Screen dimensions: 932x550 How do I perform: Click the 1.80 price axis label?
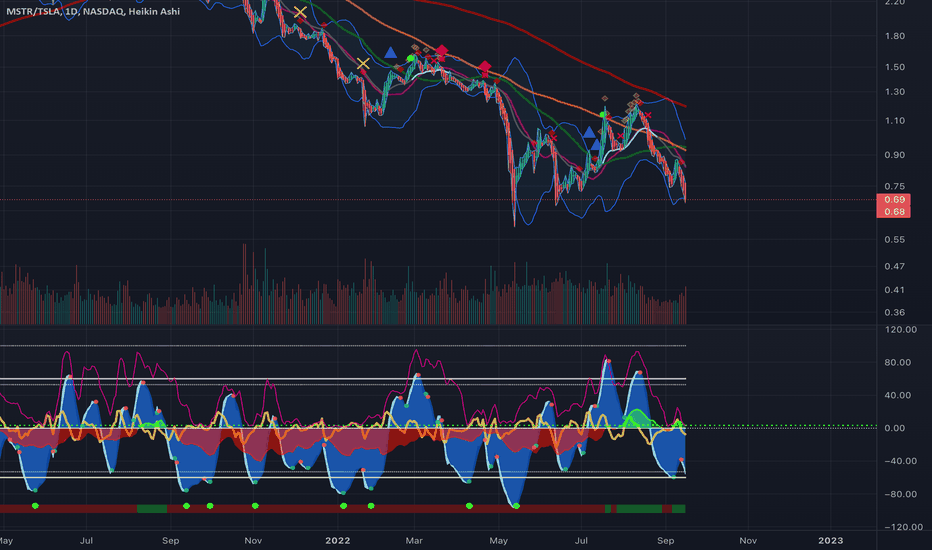coord(895,36)
